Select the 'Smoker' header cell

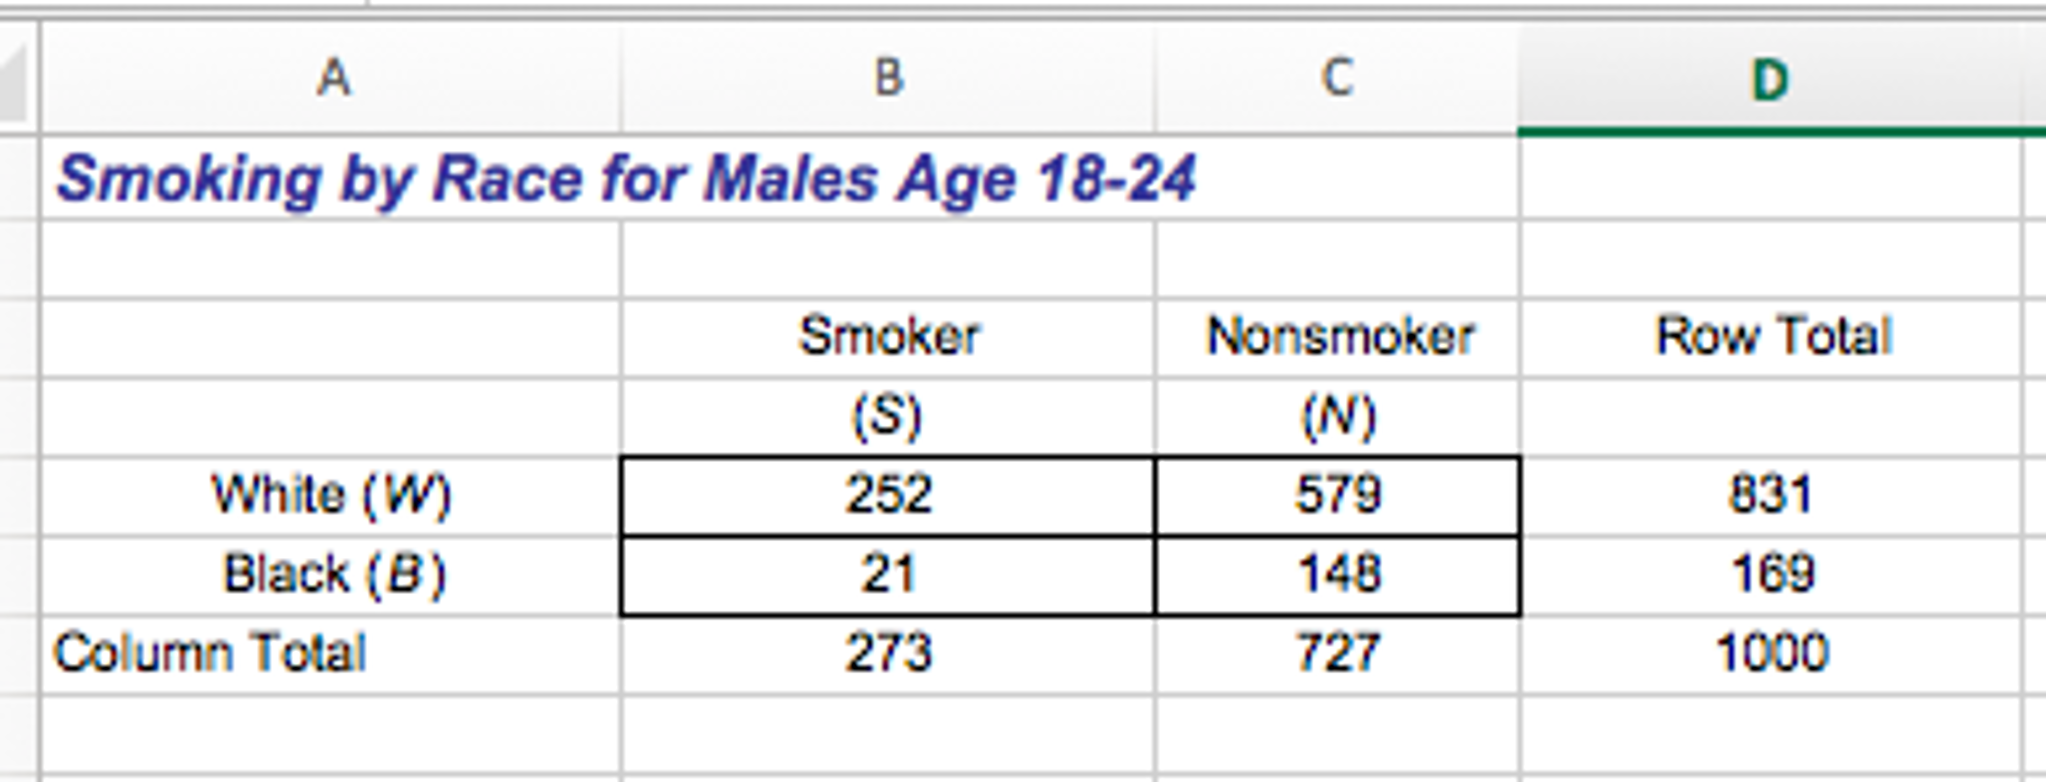pyautogui.click(x=888, y=336)
